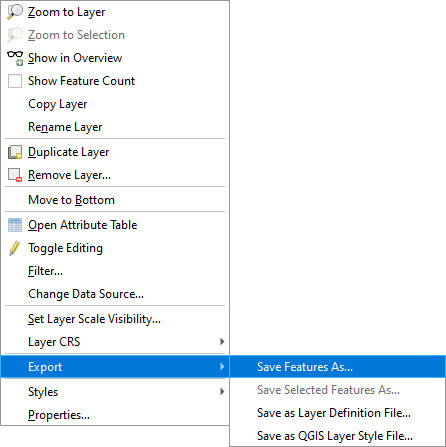Click Save Selected Features As...
Image resolution: width=446 pixels, height=447 pixels.
(338, 390)
